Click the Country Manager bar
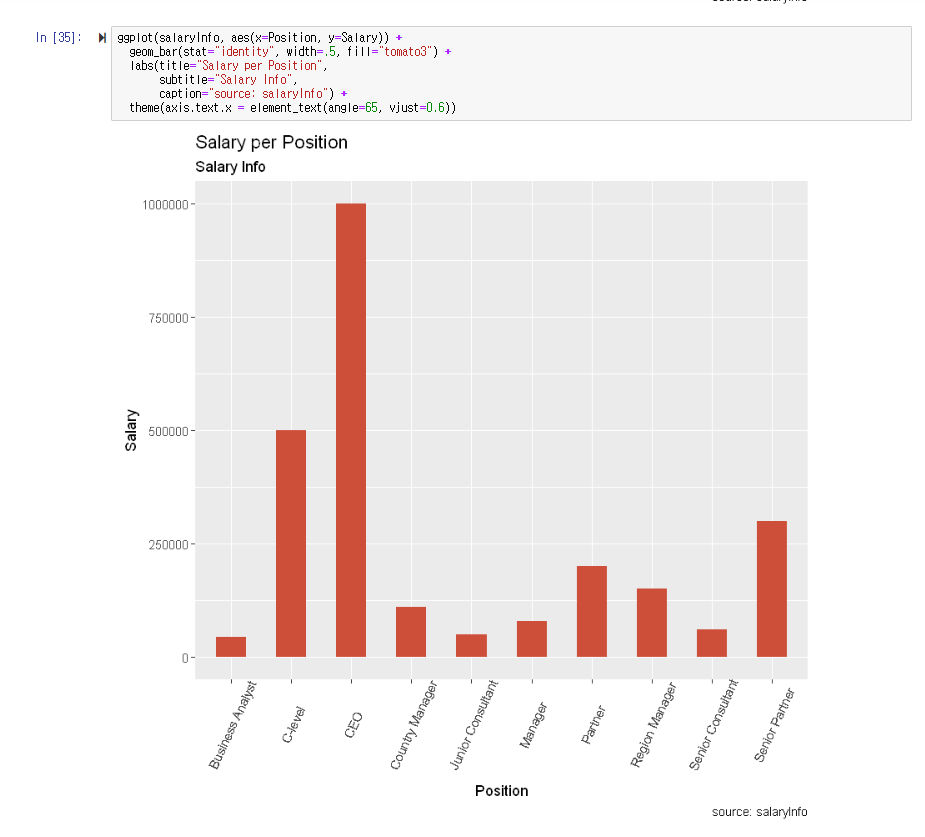925x837 pixels. point(411,632)
